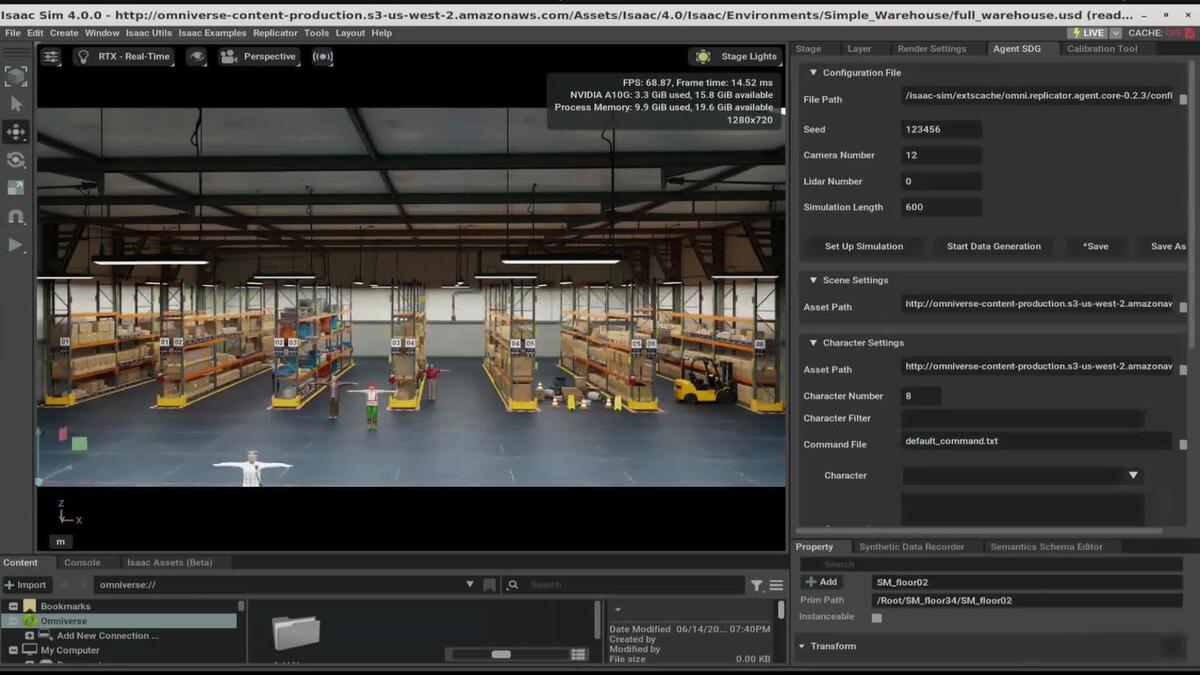Toggle the viewport eye visibility menu
This screenshot has width=1200, height=675.
(x=197, y=57)
